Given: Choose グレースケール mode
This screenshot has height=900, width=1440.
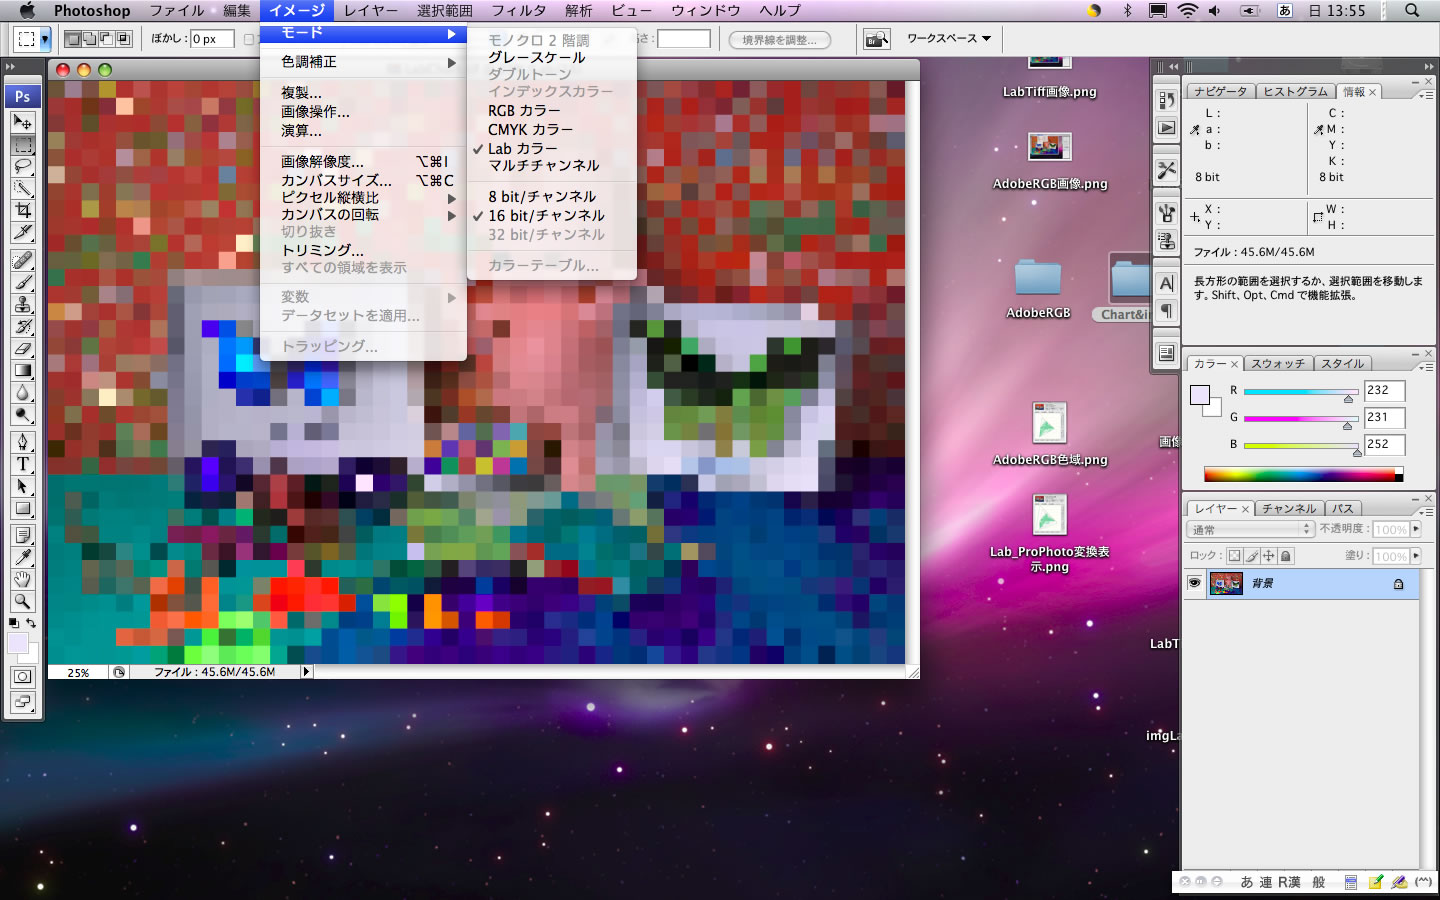Looking at the screenshot, I should [552, 58].
